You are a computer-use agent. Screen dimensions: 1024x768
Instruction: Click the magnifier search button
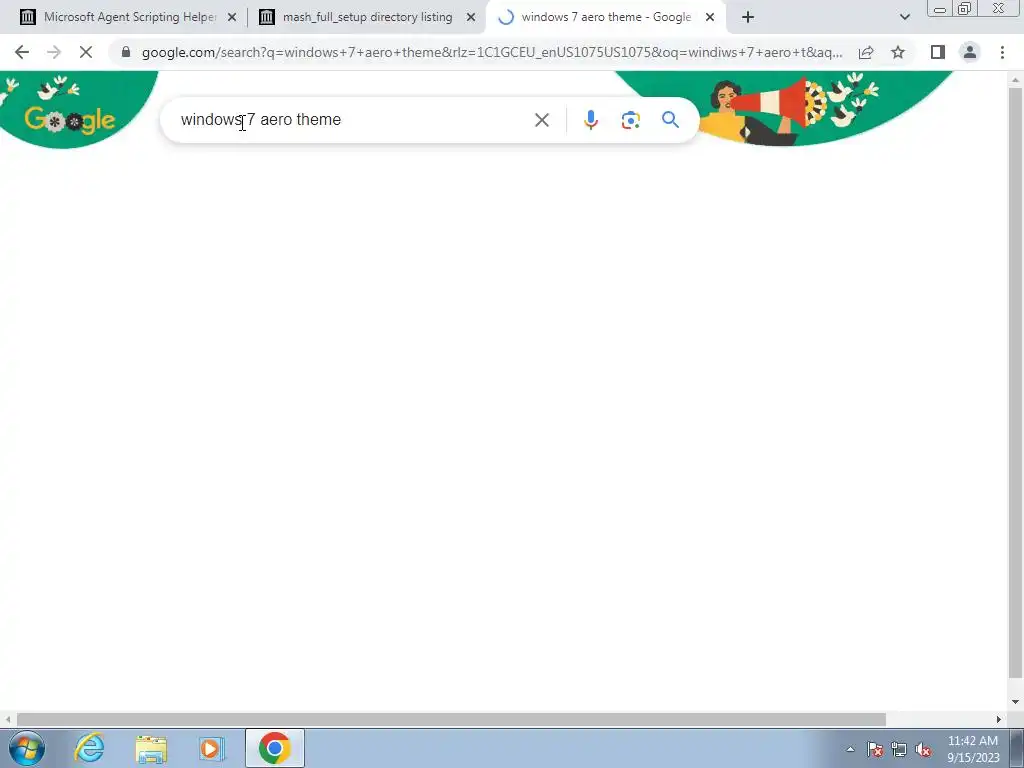coord(670,120)
